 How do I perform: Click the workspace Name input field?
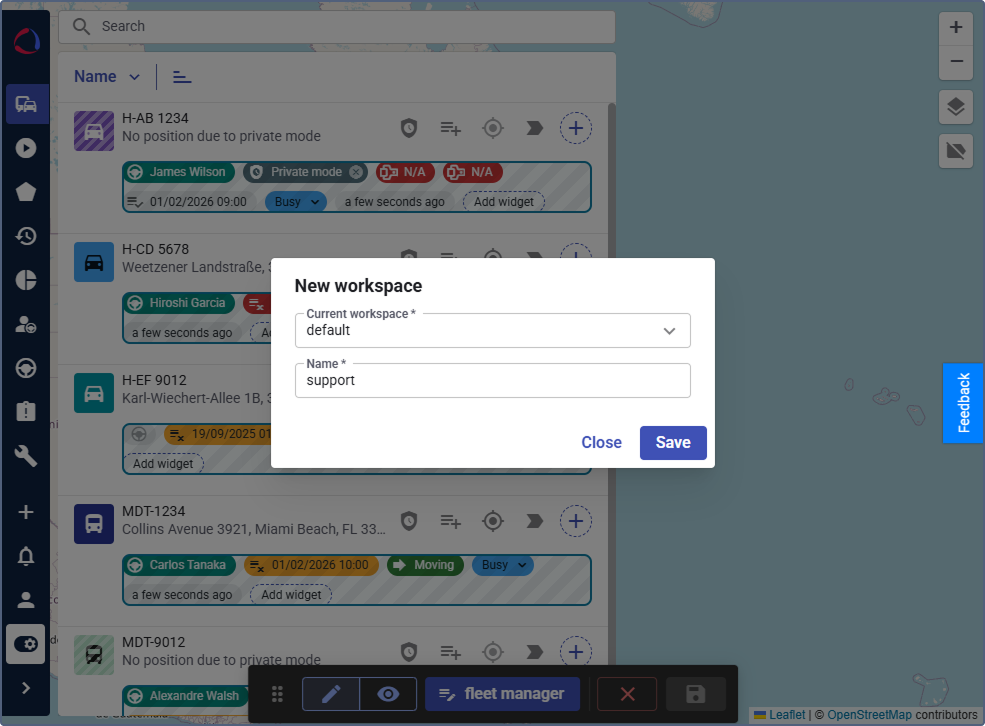pyautogui.click(x=492, y=381)
